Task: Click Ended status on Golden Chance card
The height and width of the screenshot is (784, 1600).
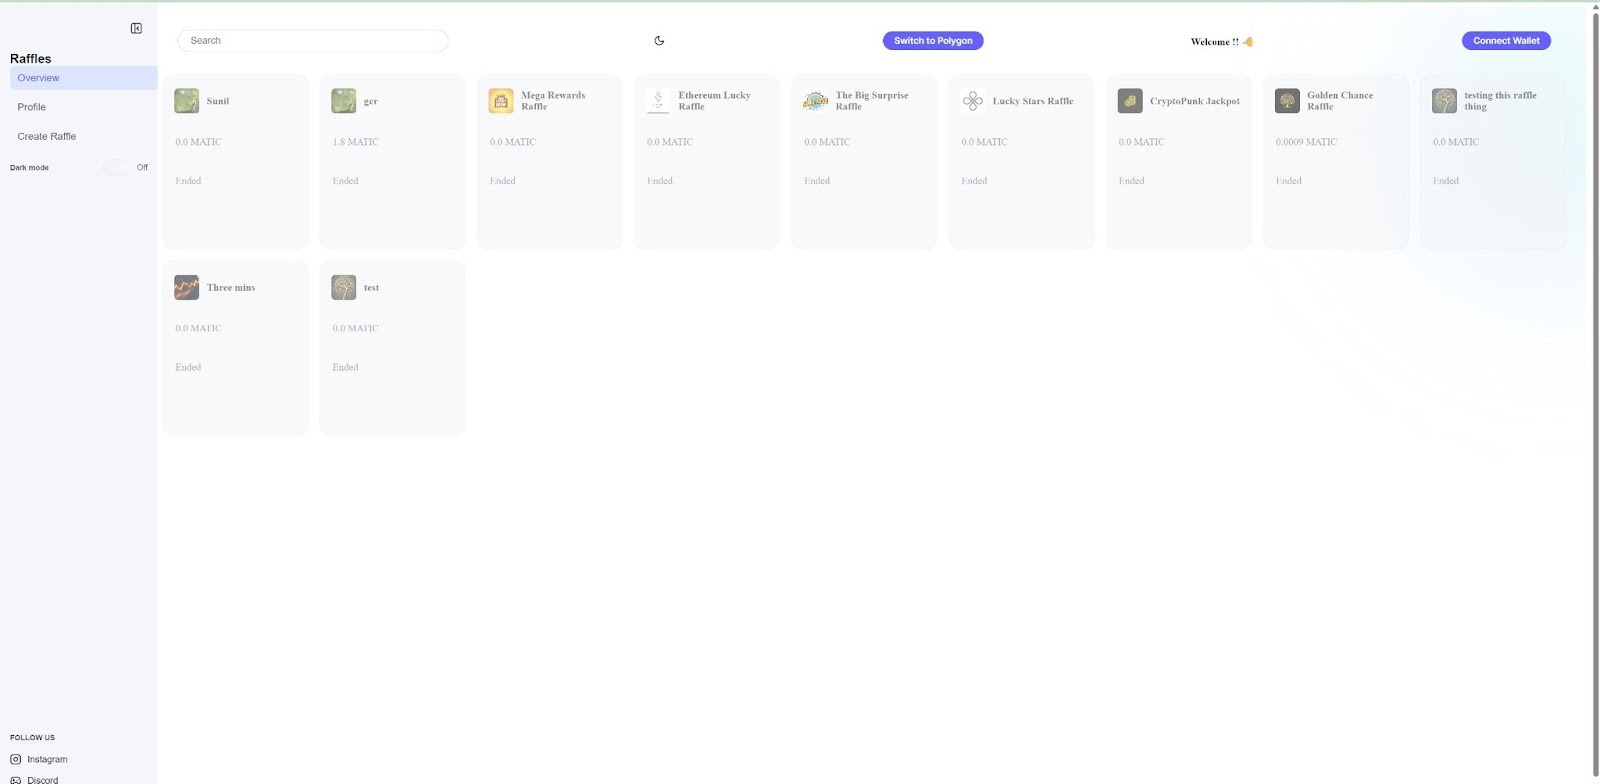Action: (1289, 181)
